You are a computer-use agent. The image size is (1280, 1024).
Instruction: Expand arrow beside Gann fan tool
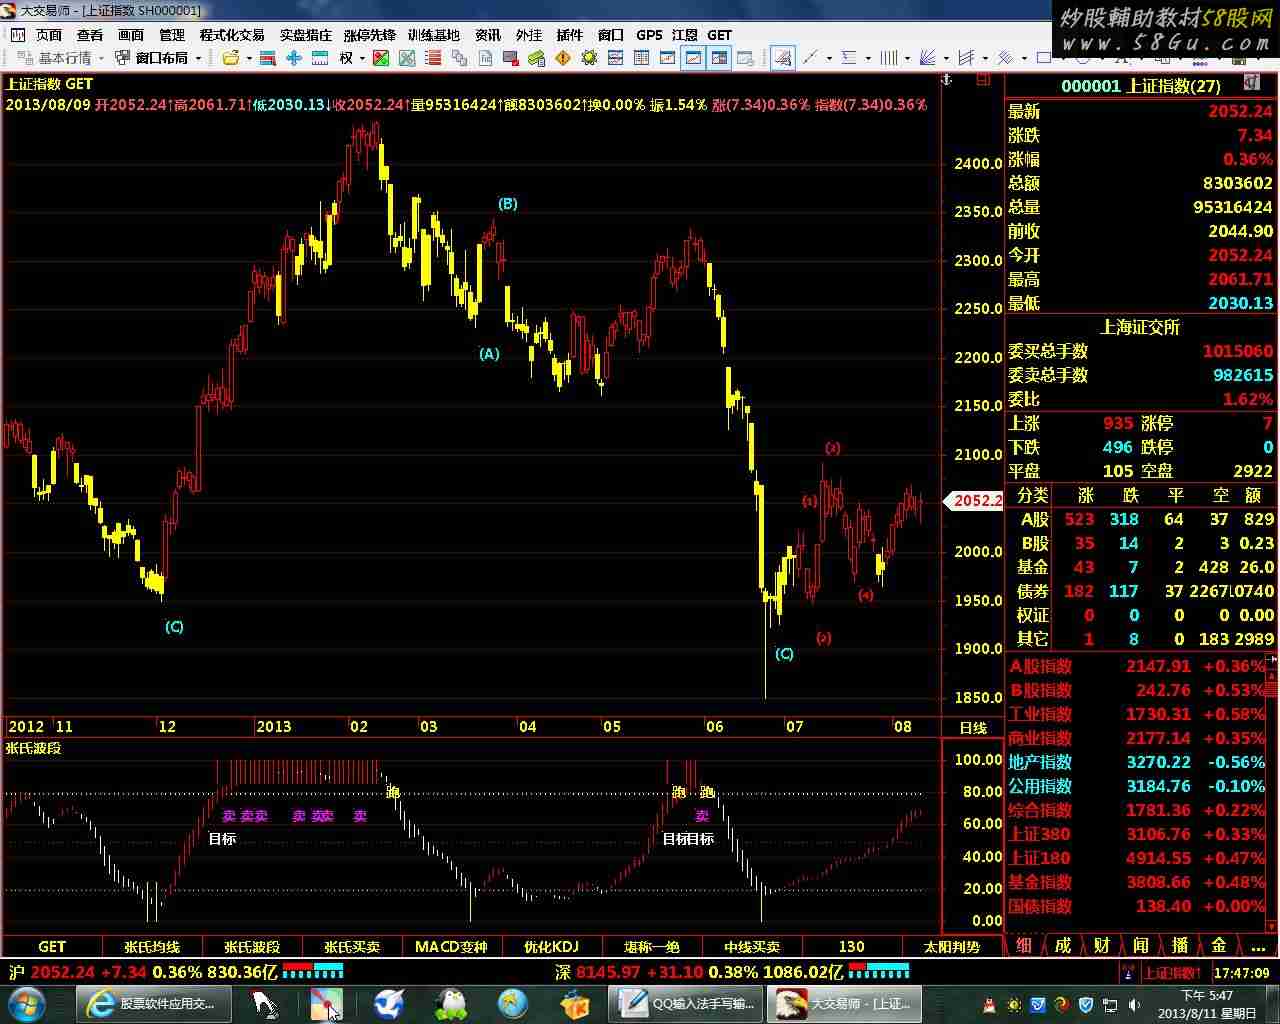click(x=946, y=58)
